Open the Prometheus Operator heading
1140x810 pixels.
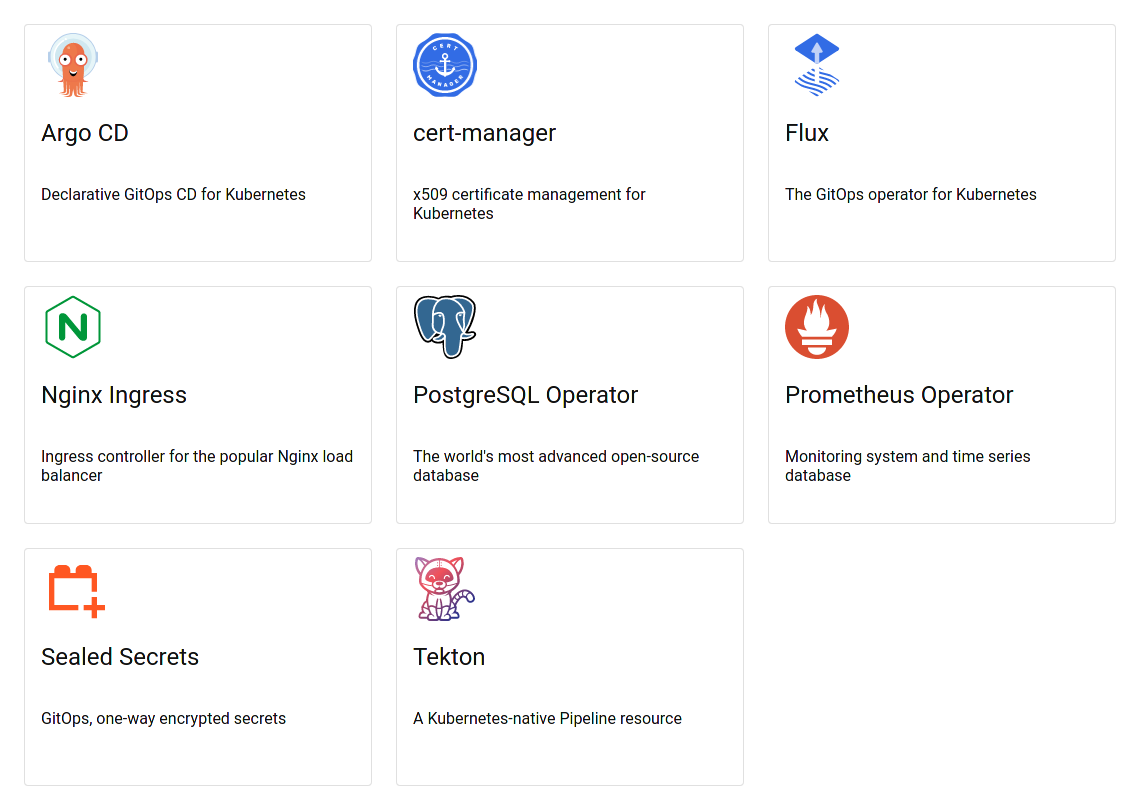click(x=899, y=395)
